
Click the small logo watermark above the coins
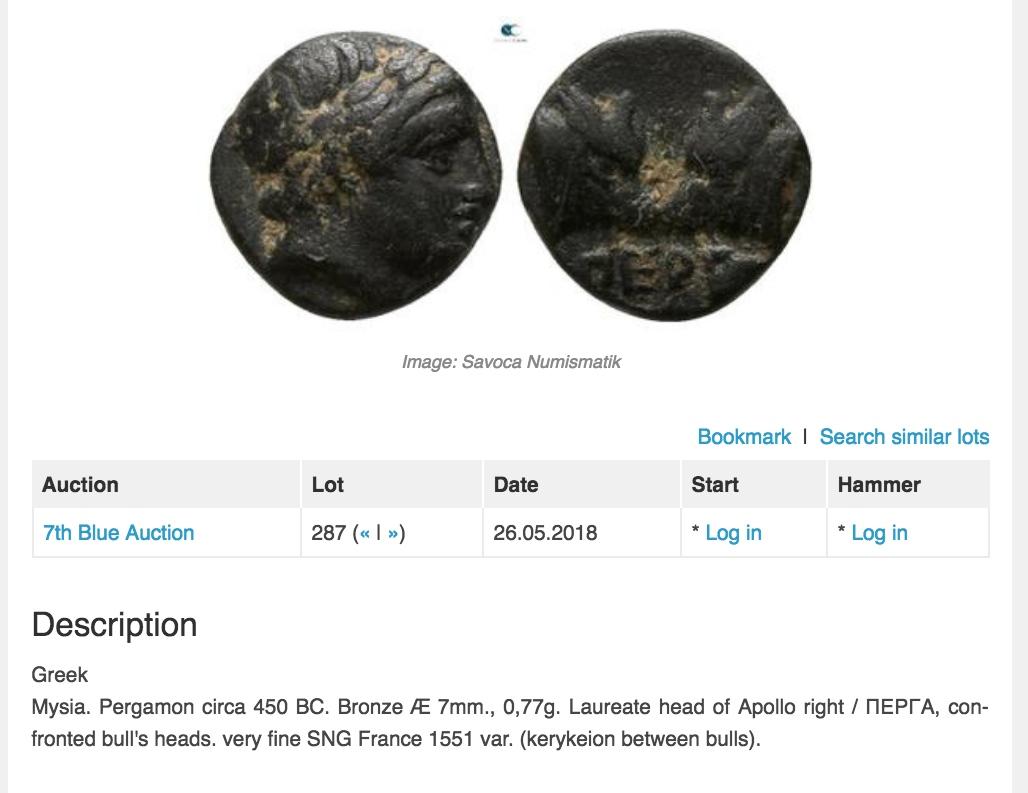pyautogui.click(x=513, y=33)
